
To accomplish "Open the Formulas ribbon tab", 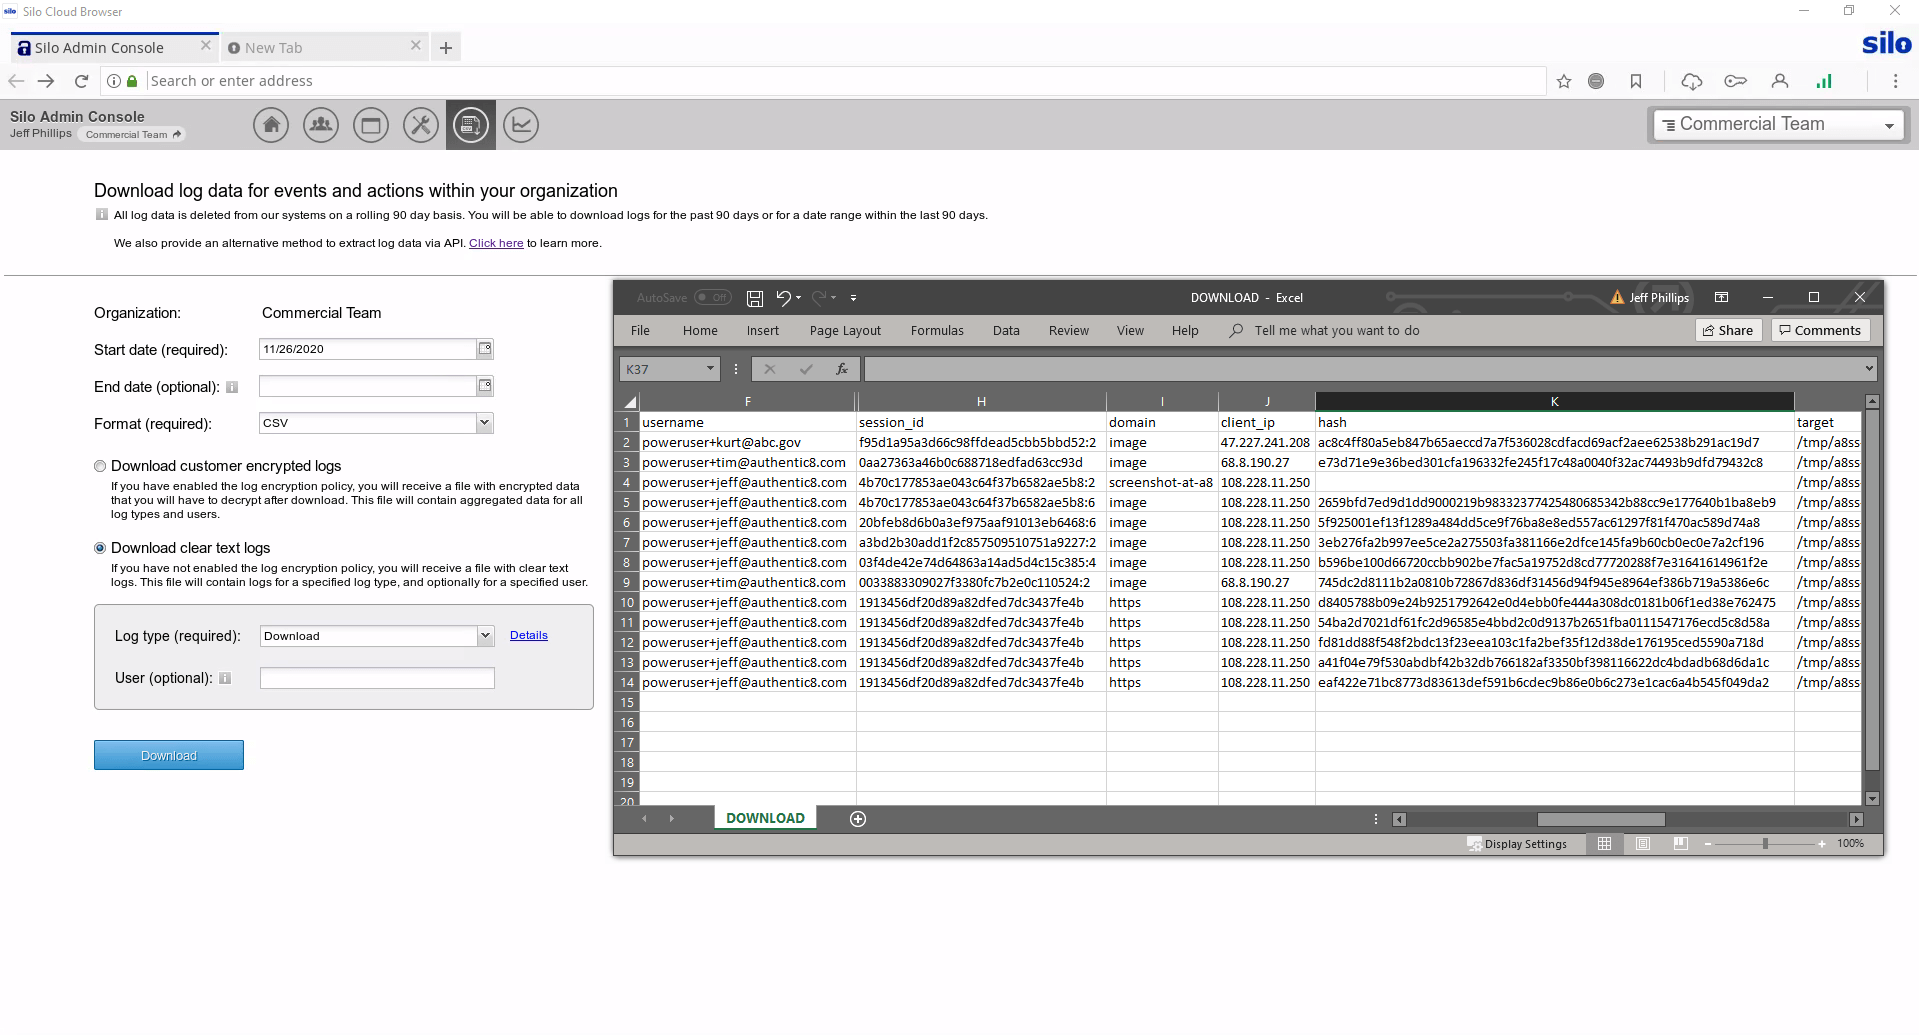I will pyautogui.click(x=937, y=331).
